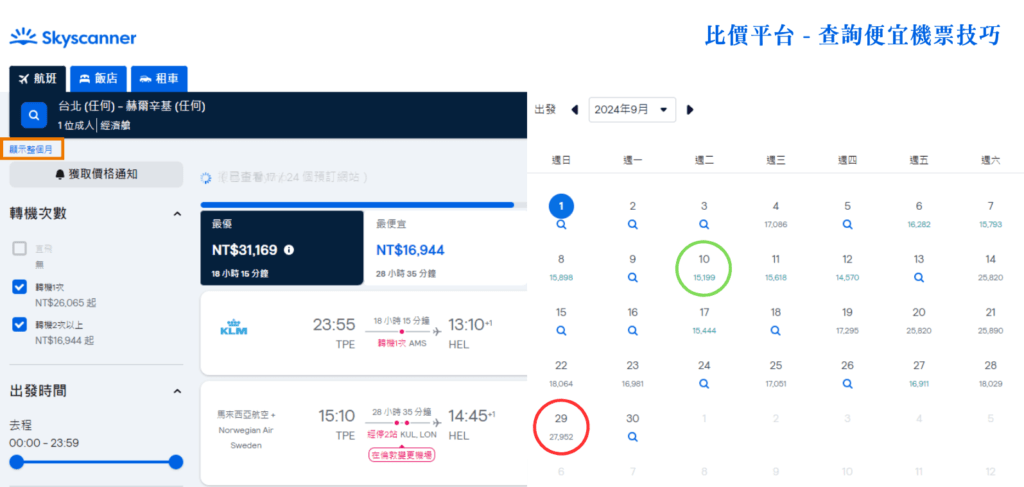Switch to the 航班 tab
Screen dimensions: 1024x487
pyautogui.click(x=39, y=79)
